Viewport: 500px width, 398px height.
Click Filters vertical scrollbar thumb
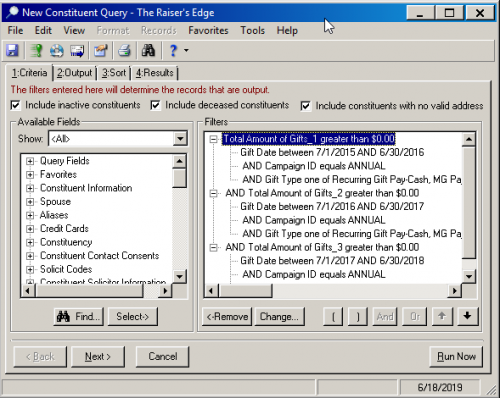pyautogui.click(x=469, y=202)
